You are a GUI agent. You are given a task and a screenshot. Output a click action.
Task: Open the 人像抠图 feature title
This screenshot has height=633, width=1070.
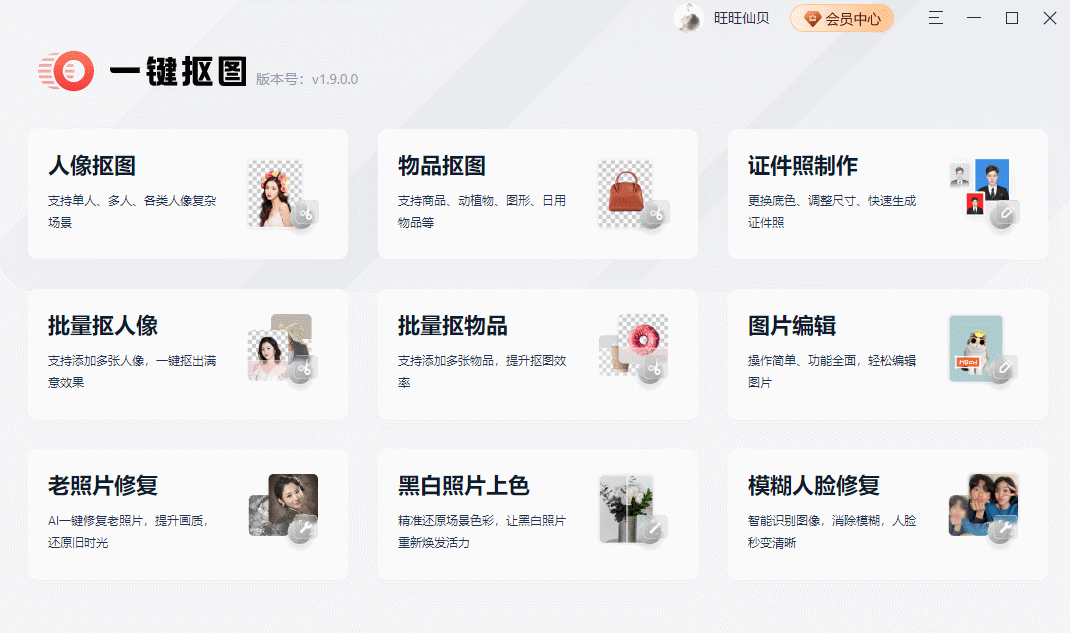92,166
